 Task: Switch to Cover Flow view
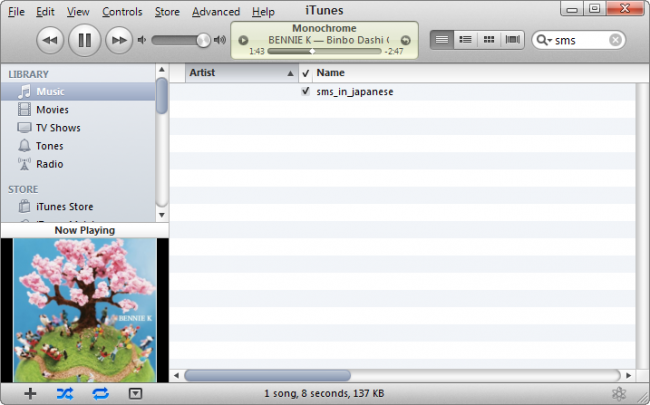(513, 40)
